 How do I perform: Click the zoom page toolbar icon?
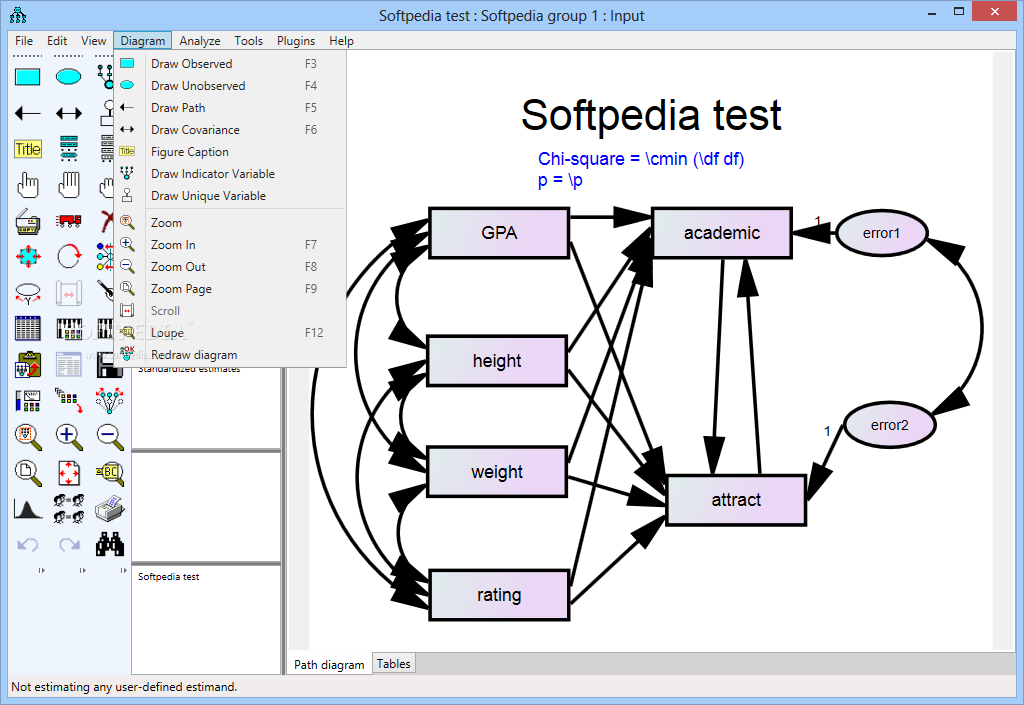[27, 473]
